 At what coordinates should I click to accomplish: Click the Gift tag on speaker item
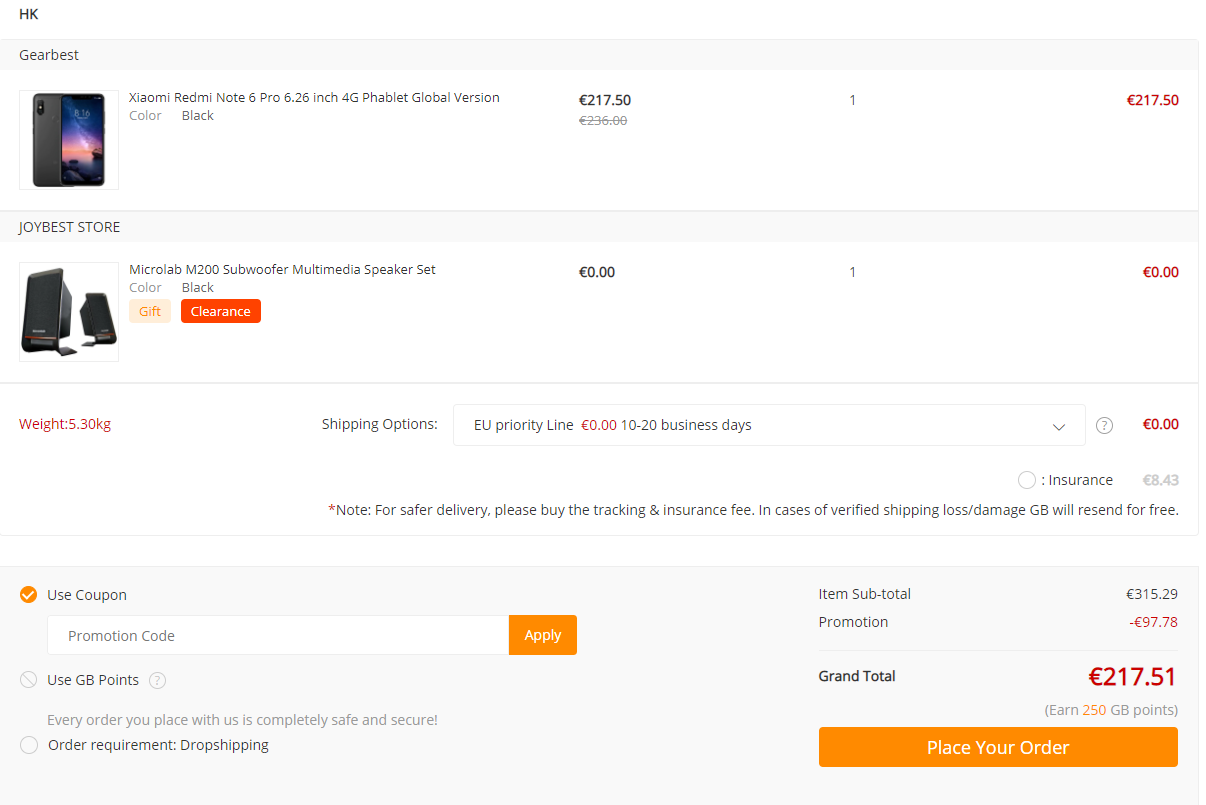[150, 311]
